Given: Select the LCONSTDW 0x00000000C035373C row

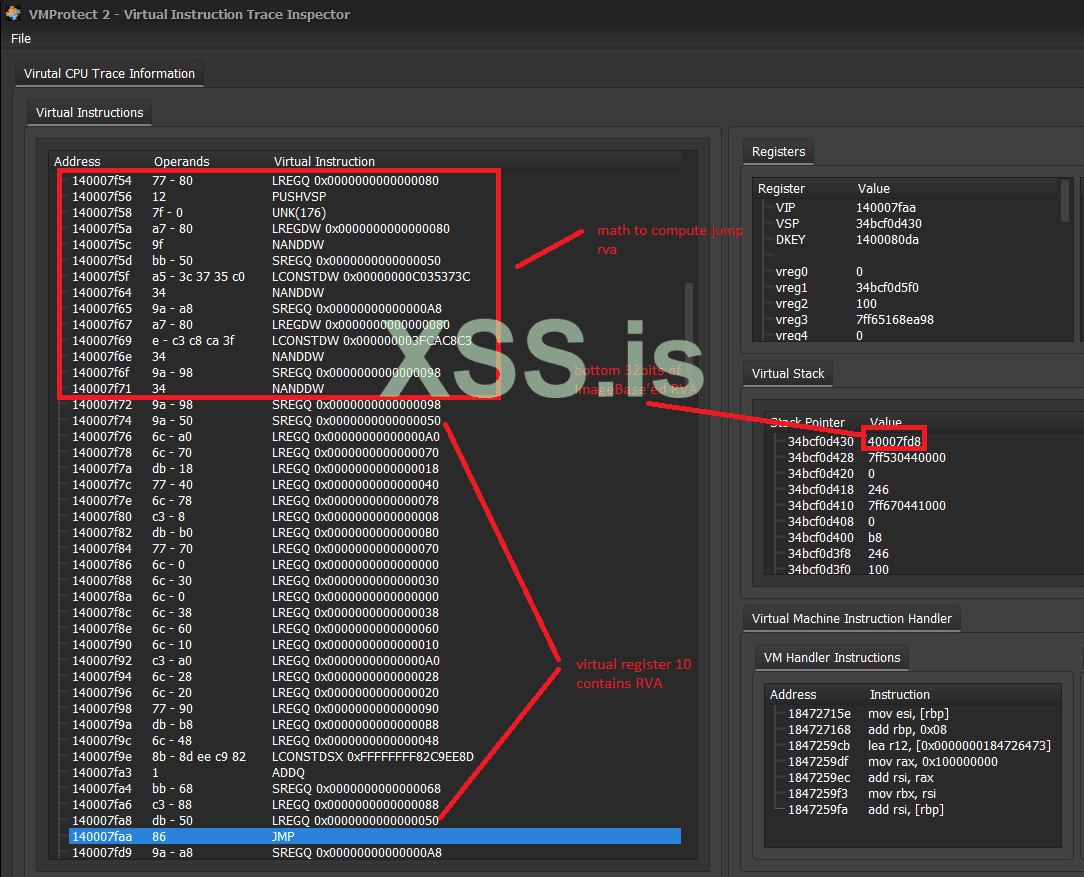Looking at the screenshot, I should (x=375, y=276).
